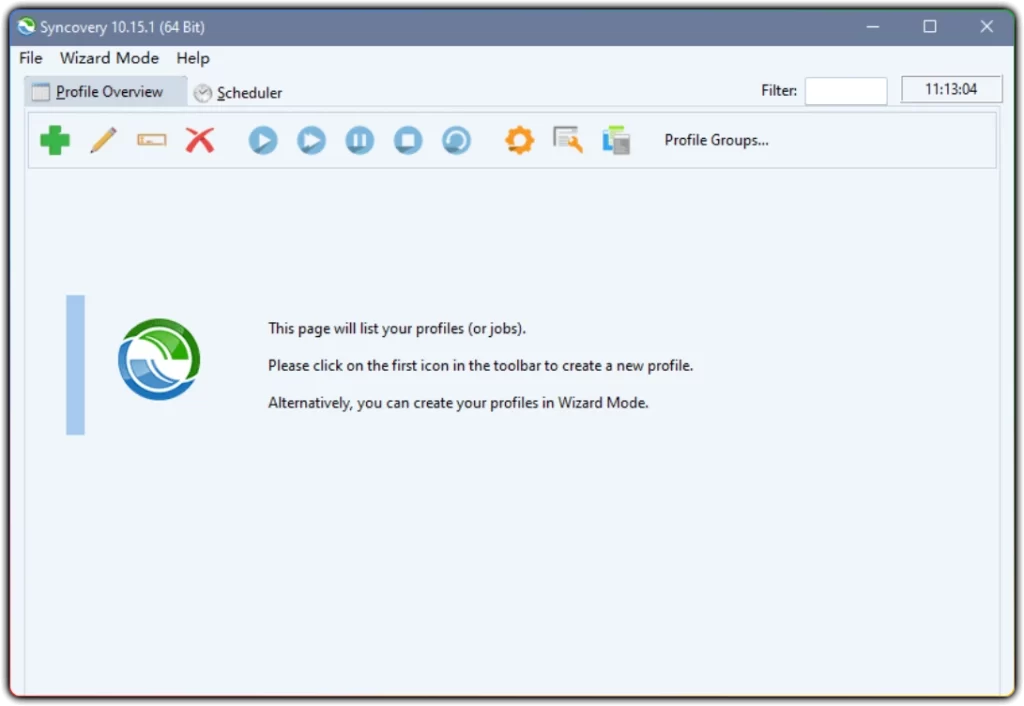Screen dimensions: 1024x706
Task: Open the Help menu
Action: pos(192,58)
